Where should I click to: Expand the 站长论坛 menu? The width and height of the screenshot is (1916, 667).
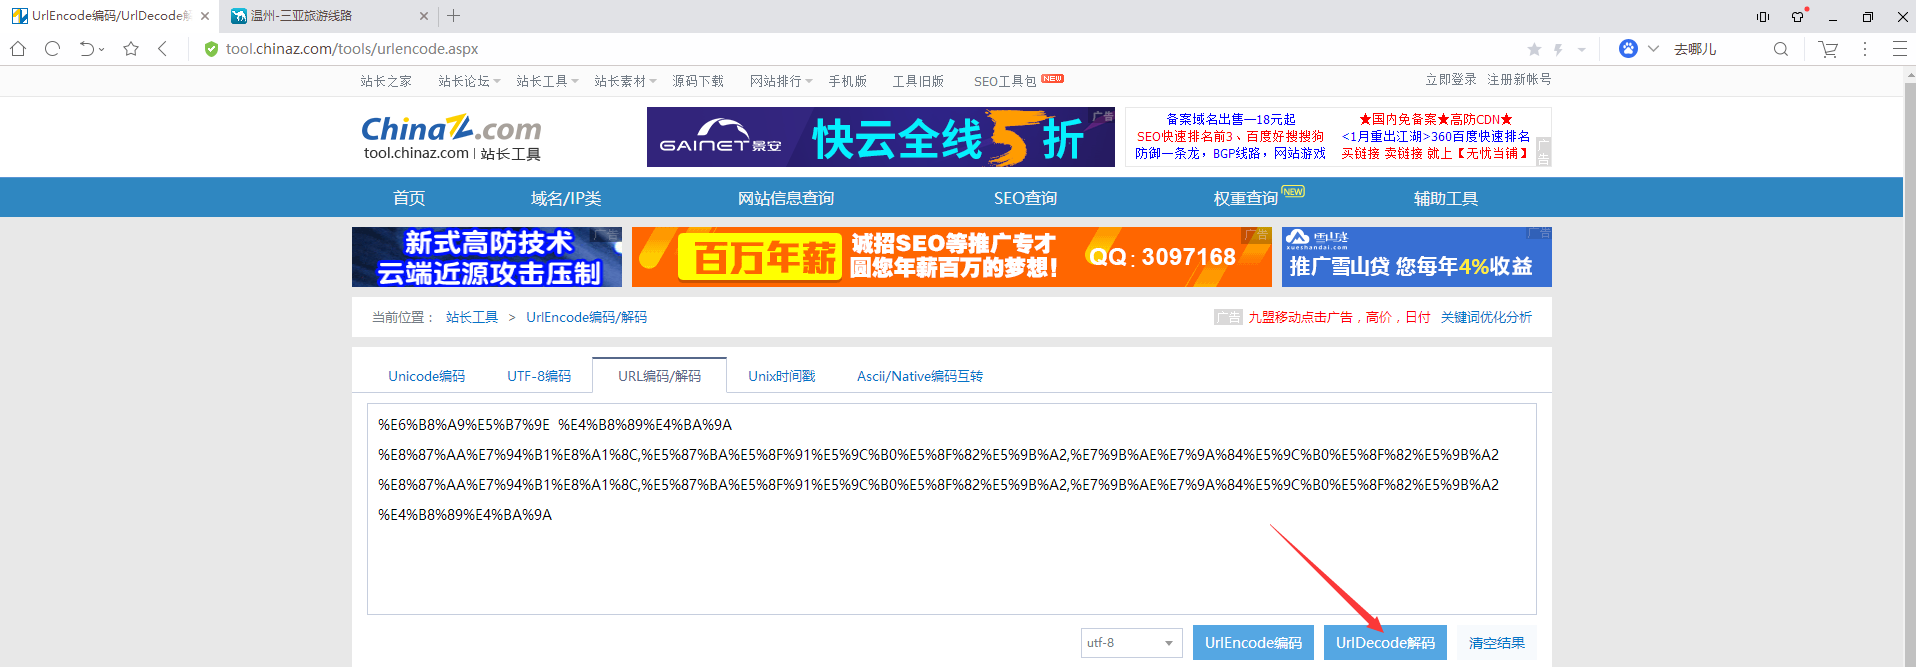(x=469, y=81)
